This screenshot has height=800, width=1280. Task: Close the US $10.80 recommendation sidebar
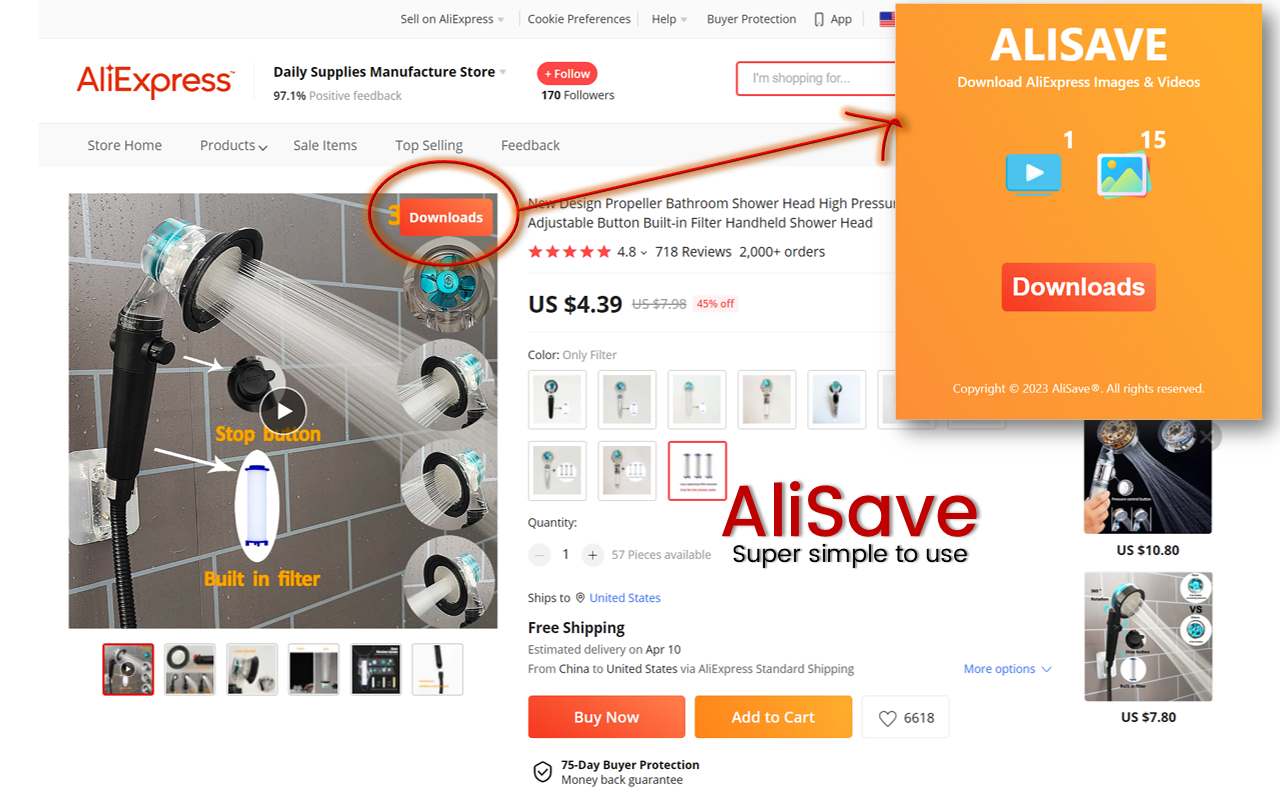(1208, 436)
